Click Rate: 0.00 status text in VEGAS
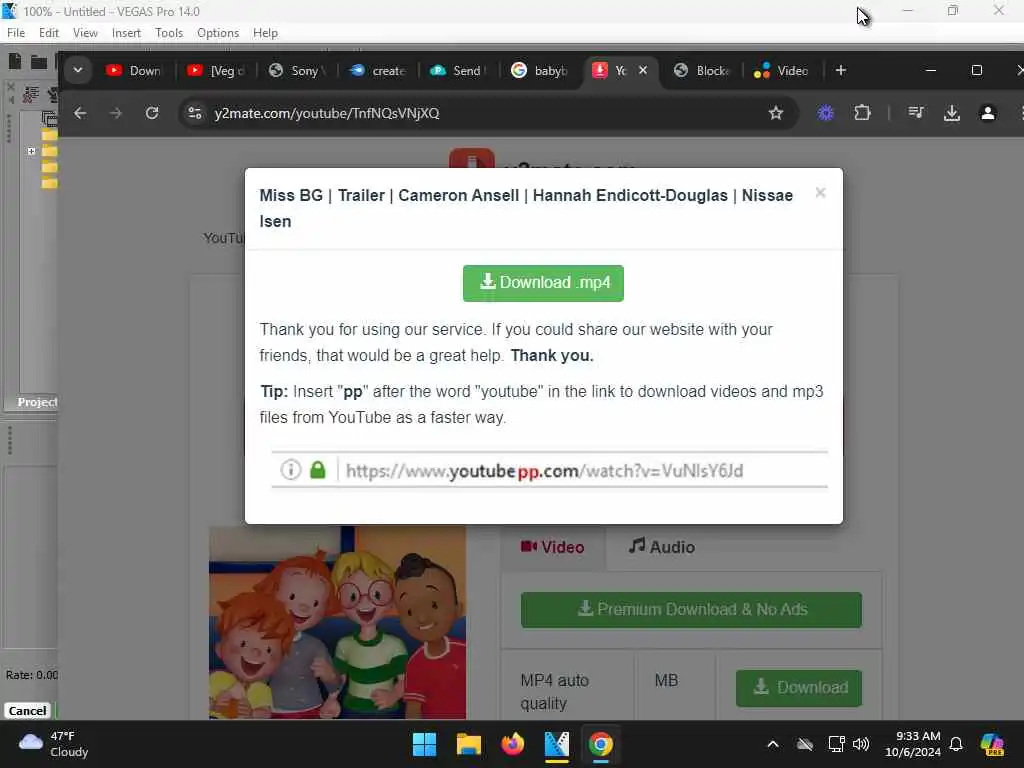 31,675
